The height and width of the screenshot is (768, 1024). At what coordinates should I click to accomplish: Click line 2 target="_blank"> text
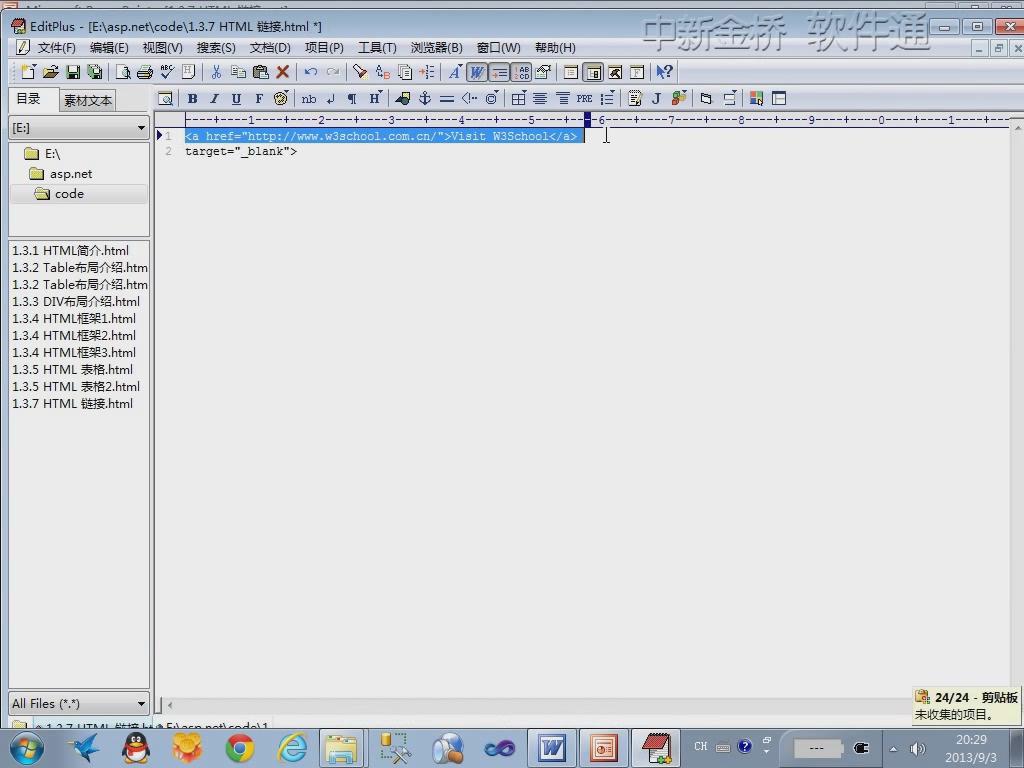pos(241,152)
